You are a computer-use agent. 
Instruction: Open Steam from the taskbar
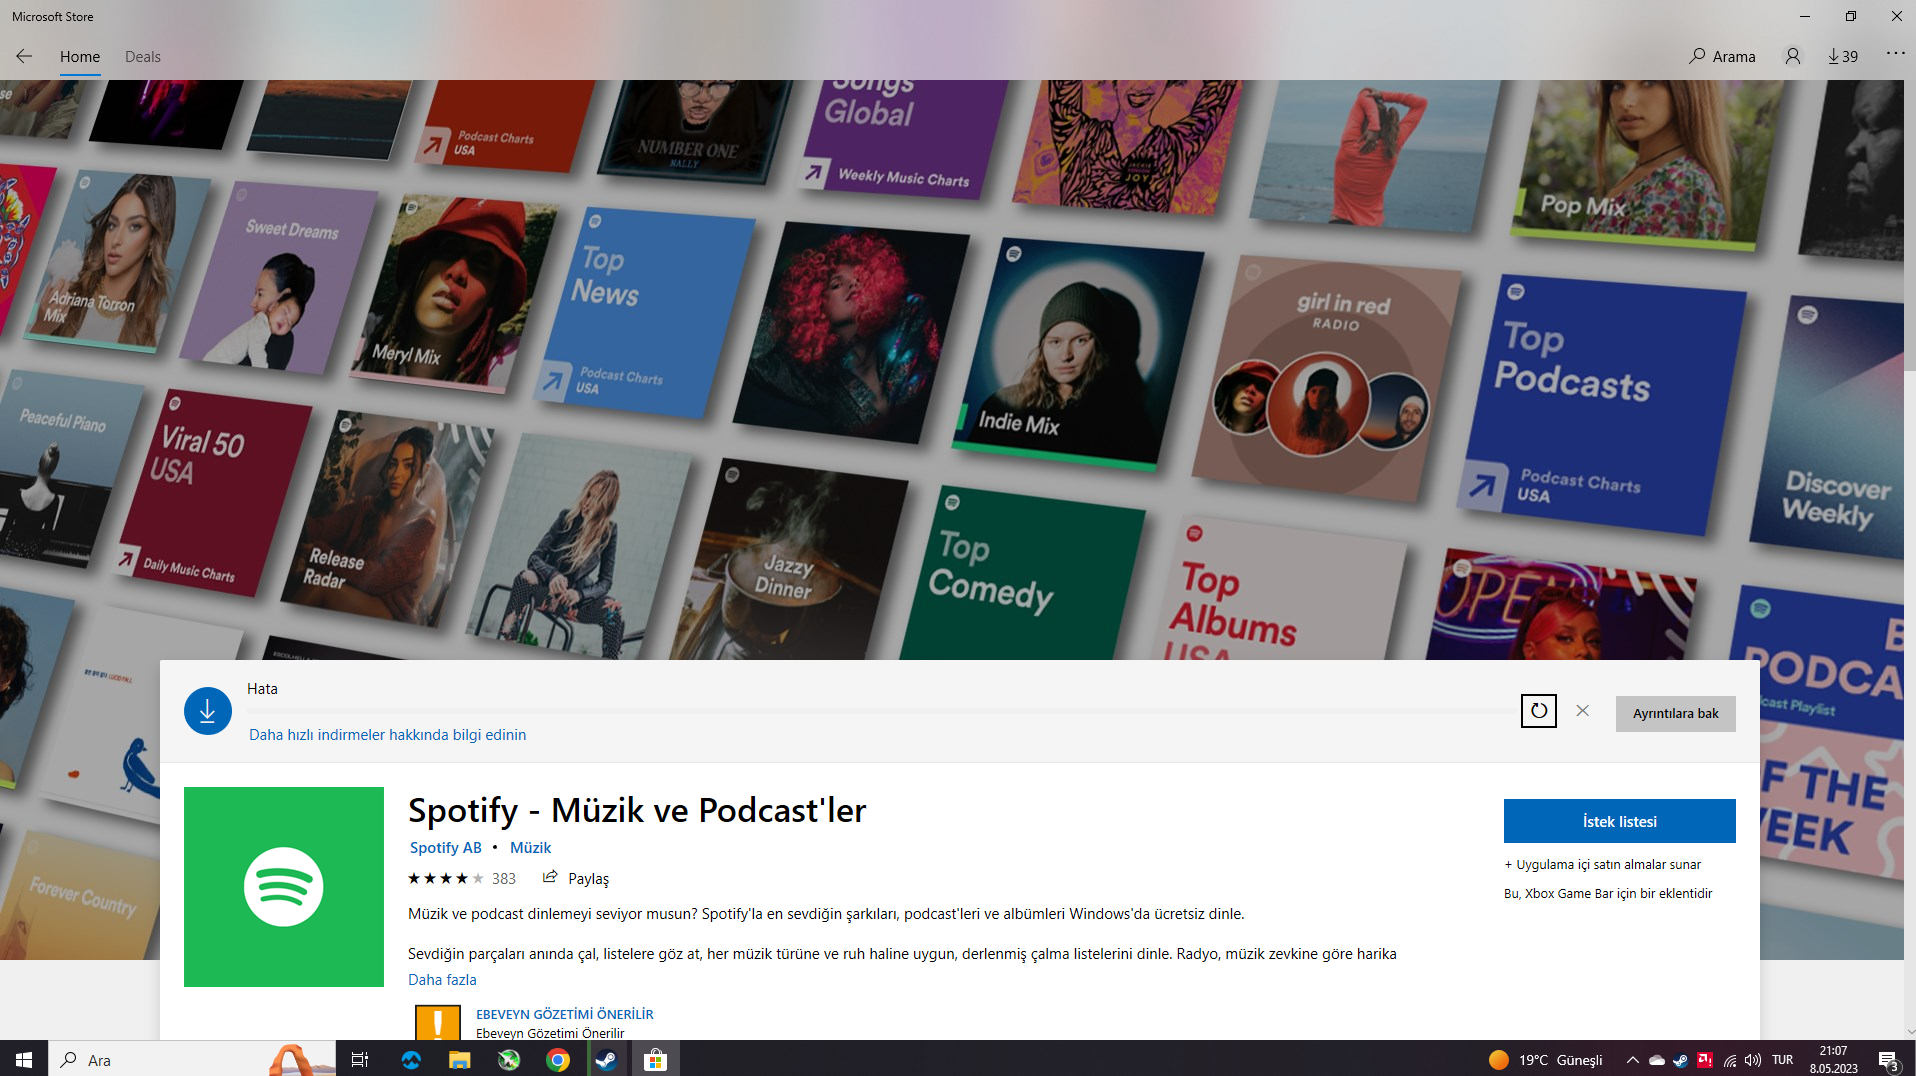tap(606, 1059)
